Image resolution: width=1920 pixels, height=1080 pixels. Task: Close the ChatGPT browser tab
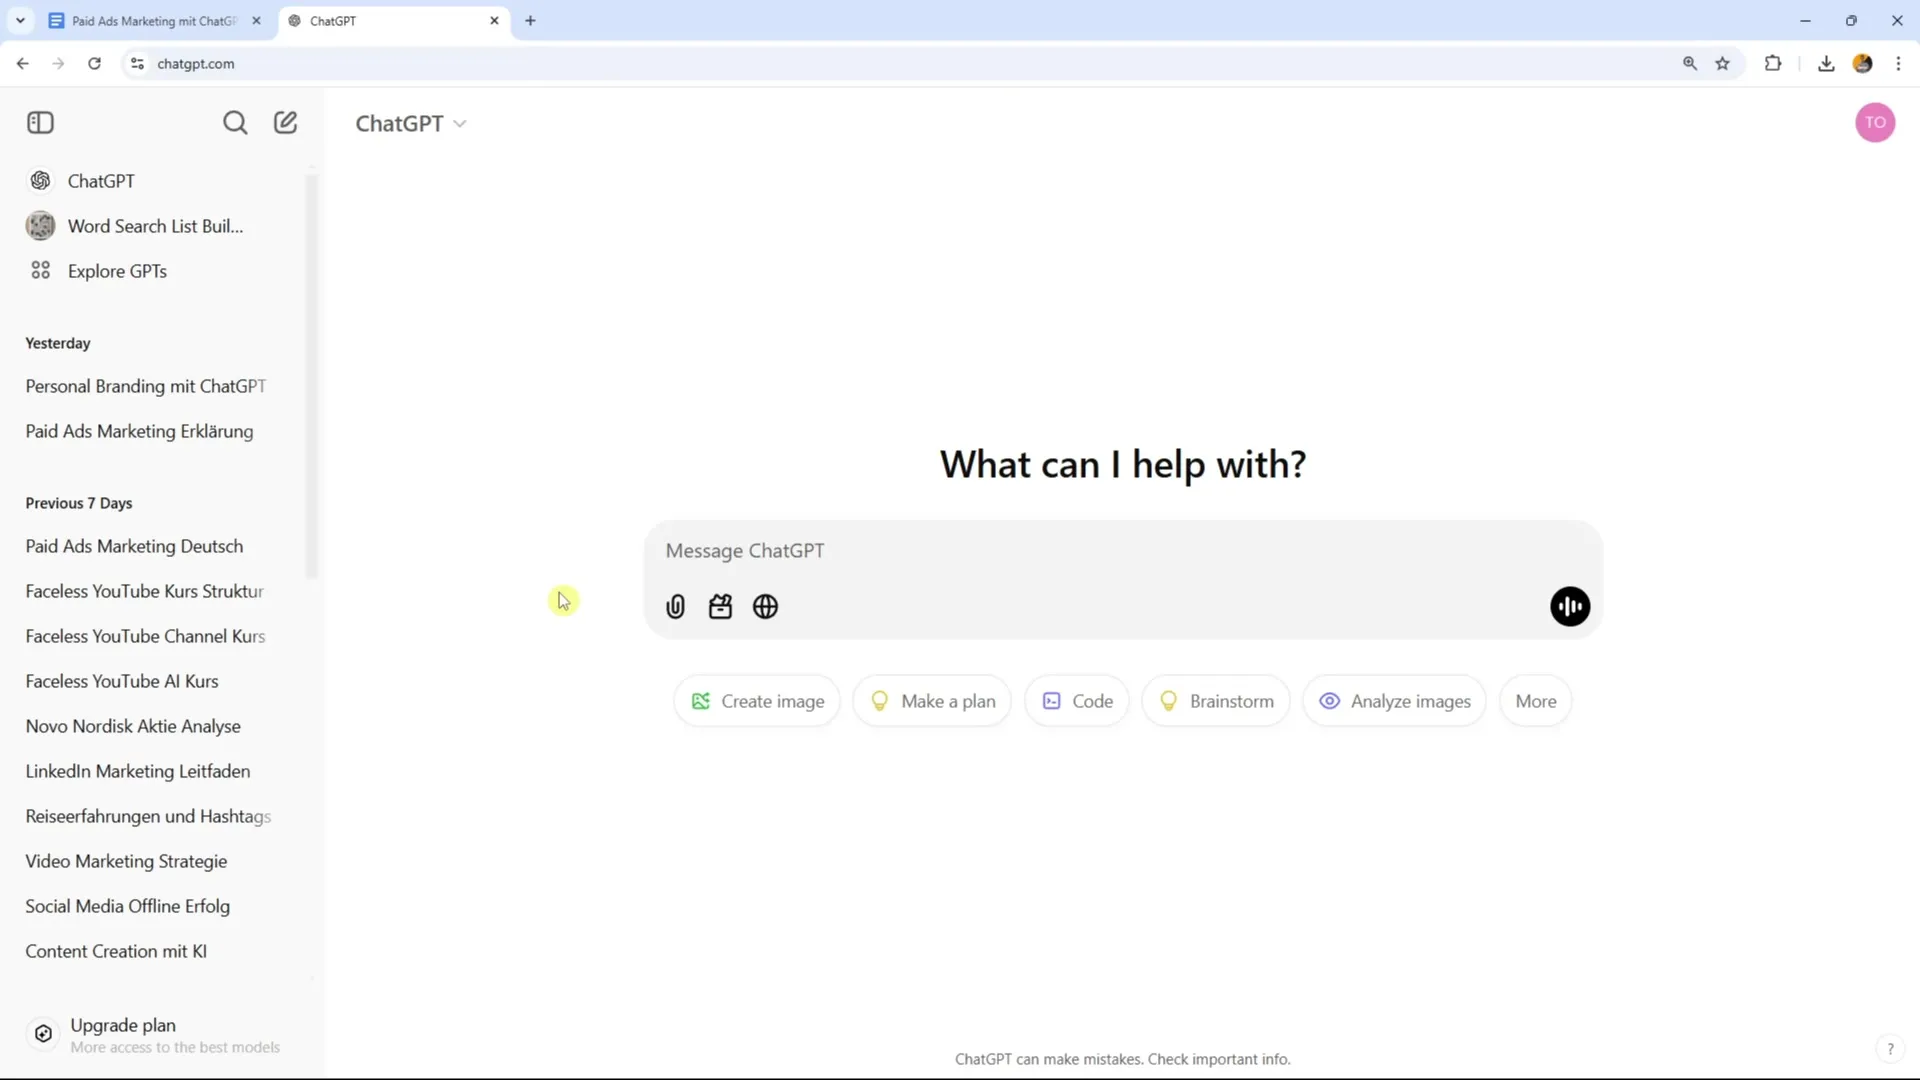[x=494, y=21]
